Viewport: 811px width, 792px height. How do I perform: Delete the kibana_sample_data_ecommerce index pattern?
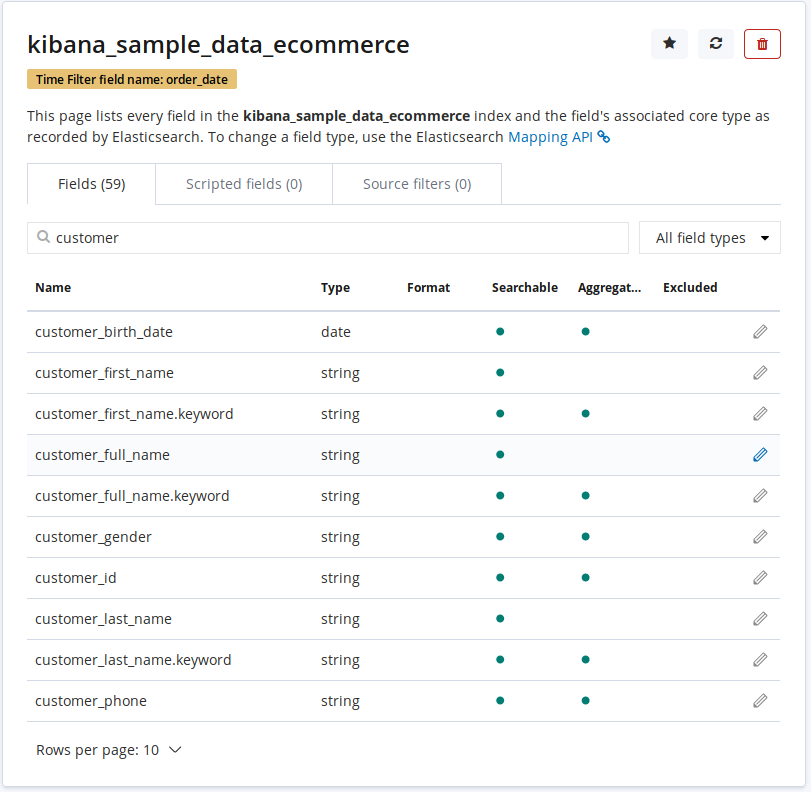coord(762,44)
